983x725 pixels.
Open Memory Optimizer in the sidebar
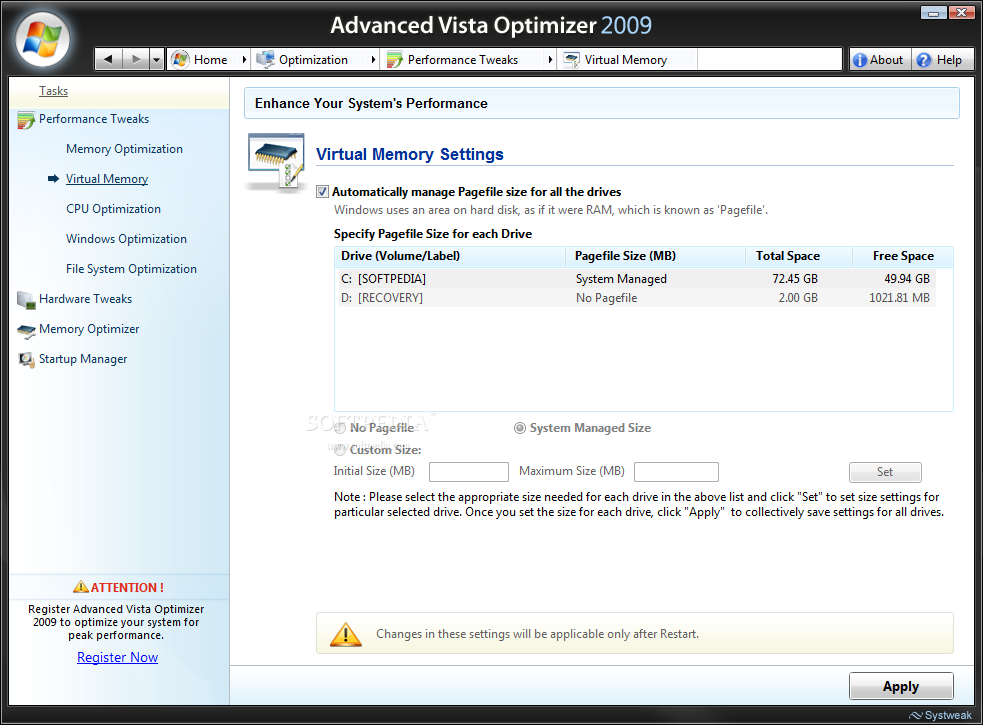pos(89,329)
